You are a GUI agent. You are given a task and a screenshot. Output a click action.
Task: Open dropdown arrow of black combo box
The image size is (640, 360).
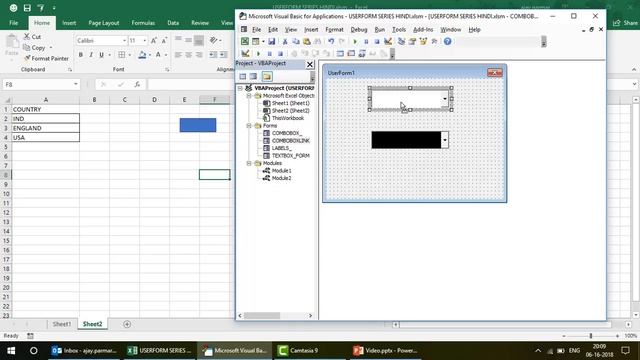pyautogui.click(x=444, y=140)
